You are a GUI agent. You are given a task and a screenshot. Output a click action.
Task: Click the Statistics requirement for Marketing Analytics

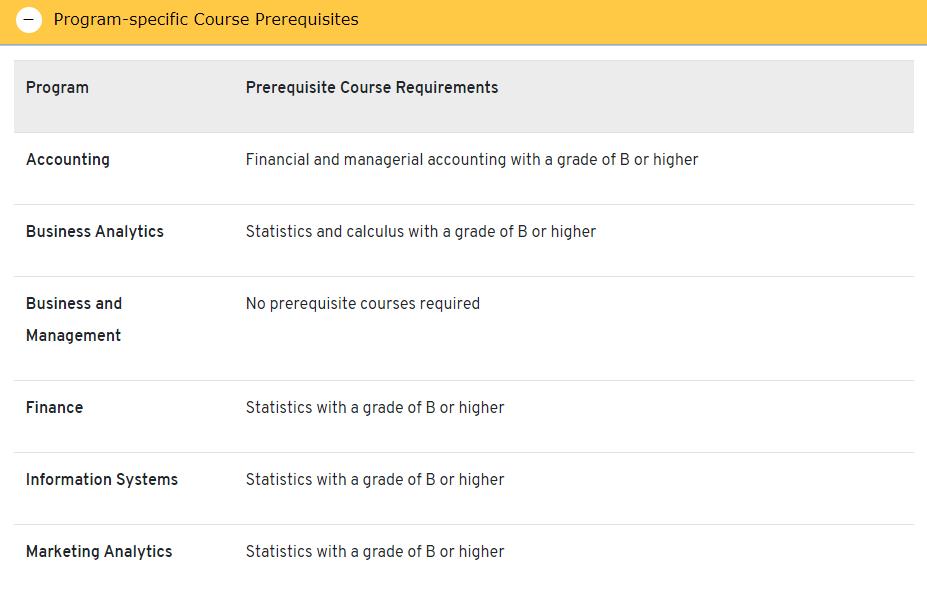(375, 552)
